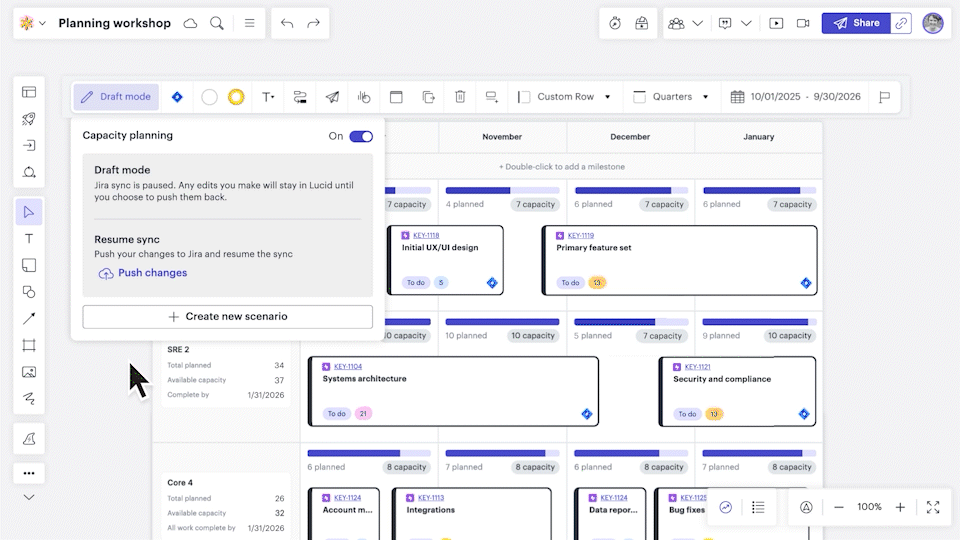This screenshot has height=540, width=960.
Task: Open the Quarters dropdown
Action: tap(671, 97)
